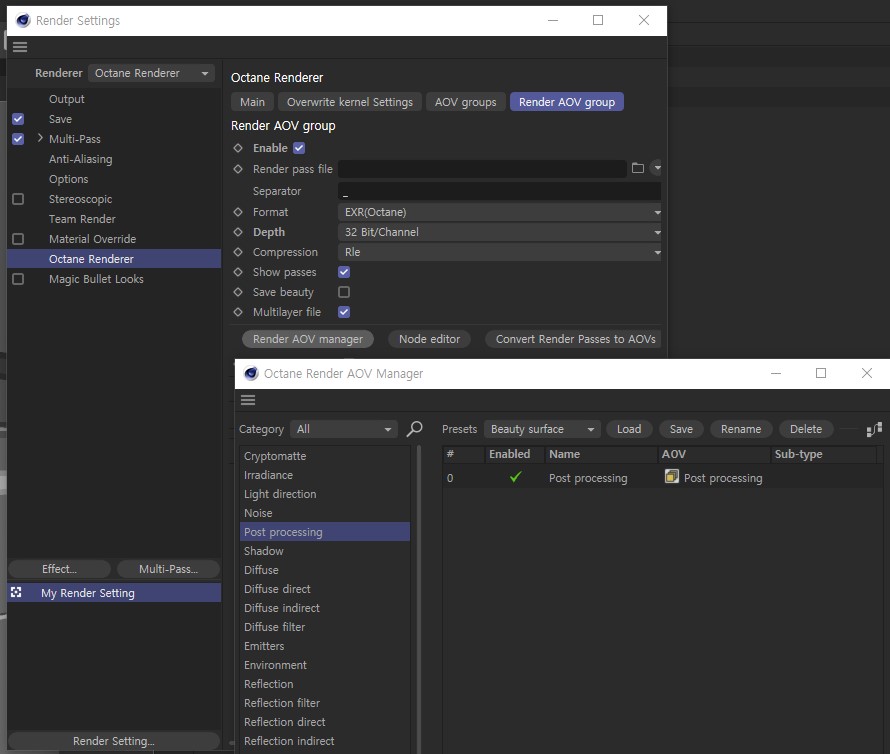Select Output in the settings list
Screen dimensions: 890x754
pyautogui.click(x=67, y=99)
